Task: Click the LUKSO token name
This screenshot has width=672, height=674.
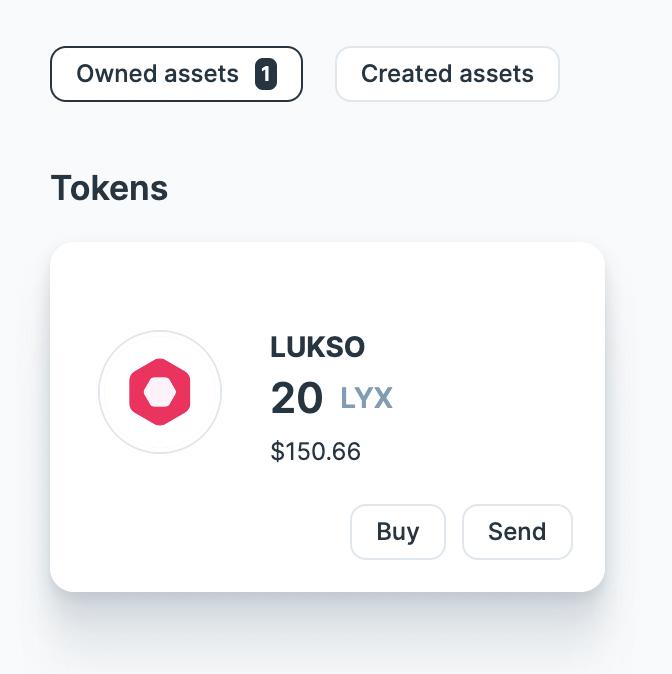Action: (317, 347)
